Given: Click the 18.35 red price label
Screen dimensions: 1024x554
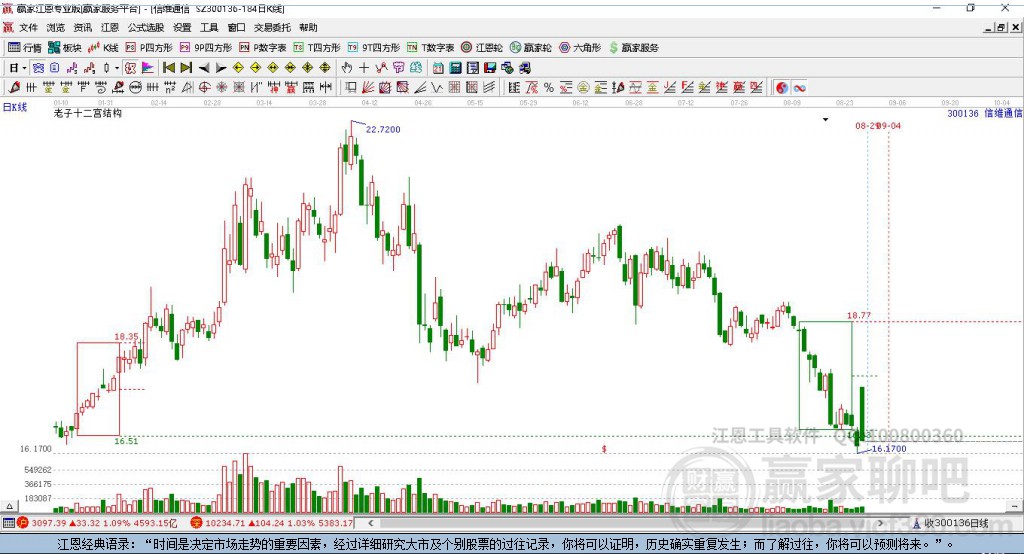Looking at the screenshot, I should tap(126, 336).
